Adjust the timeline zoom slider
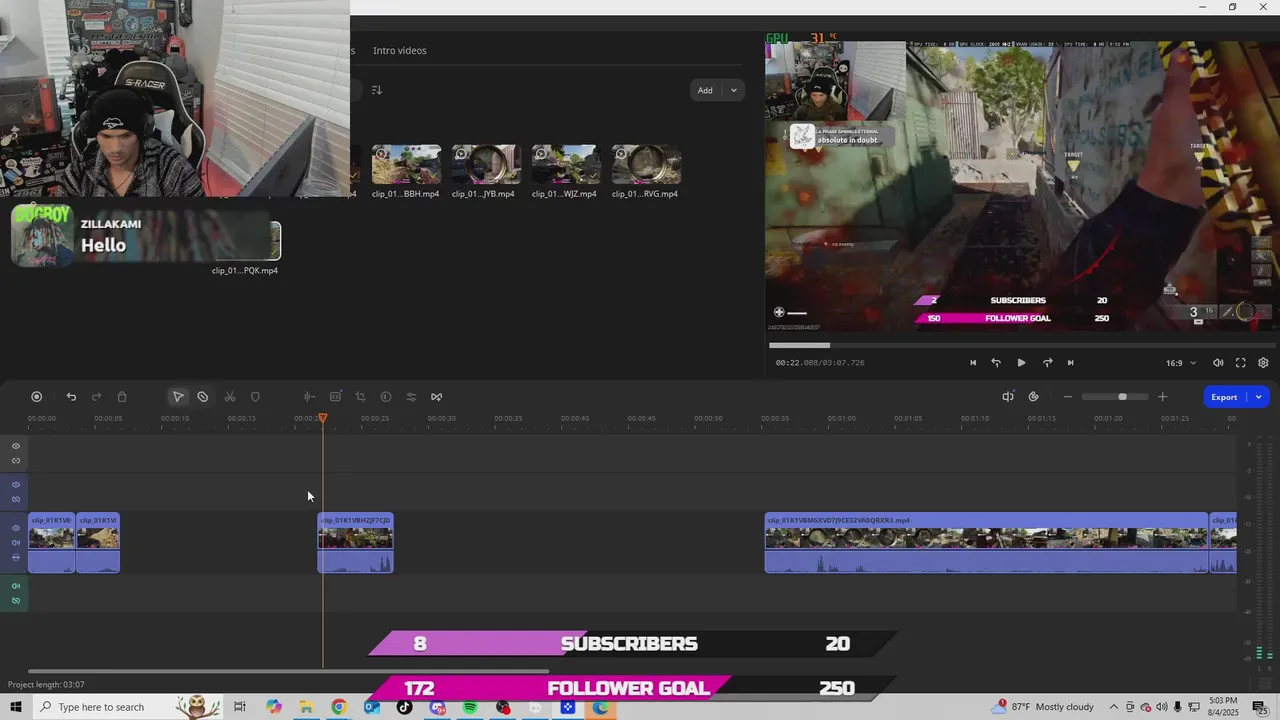1280x720 pixels. 1113,397
